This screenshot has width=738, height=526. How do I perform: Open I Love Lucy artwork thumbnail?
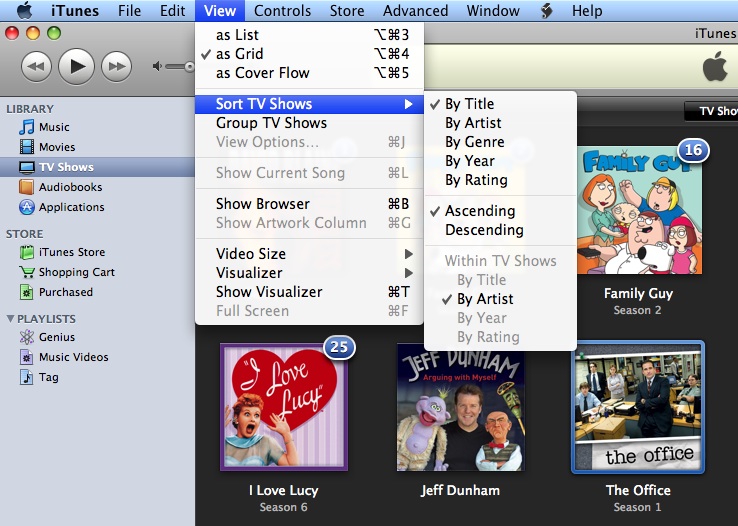[284, 407]
